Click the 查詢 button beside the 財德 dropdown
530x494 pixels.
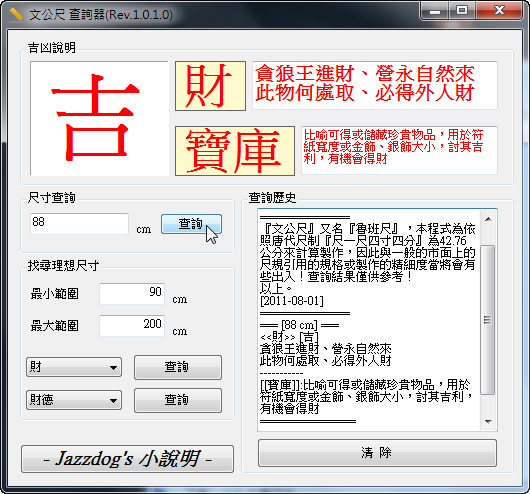pos(178,400)
